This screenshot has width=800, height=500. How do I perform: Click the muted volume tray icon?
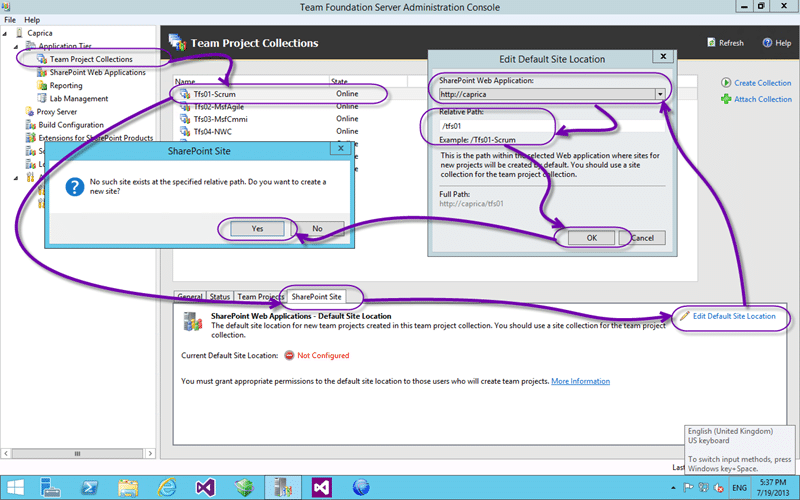pyautogui.click(x=719, y=488)
